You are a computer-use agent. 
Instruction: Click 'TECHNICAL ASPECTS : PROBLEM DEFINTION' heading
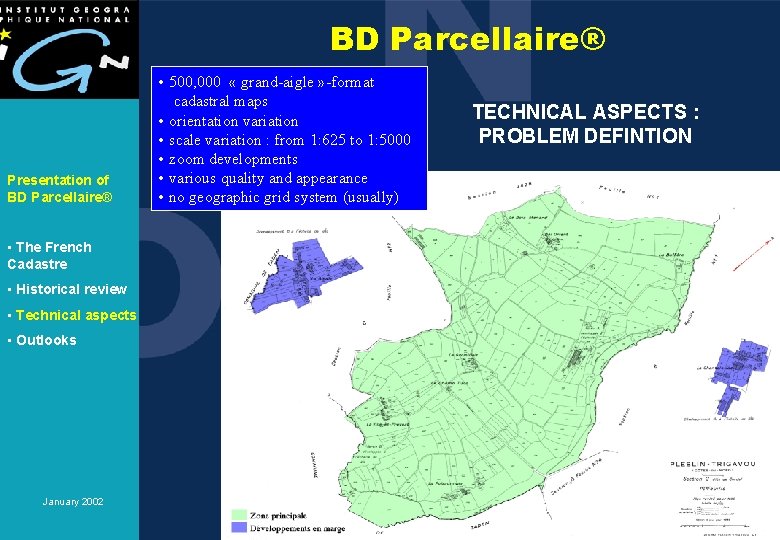(x=585, y=123)
